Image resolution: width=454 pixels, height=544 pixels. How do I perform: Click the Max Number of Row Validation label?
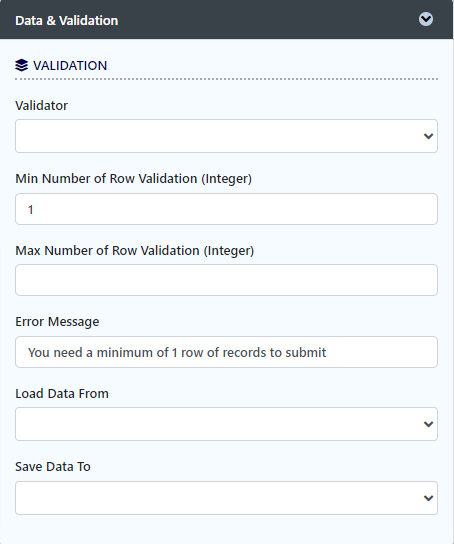(x=135, y=250)
